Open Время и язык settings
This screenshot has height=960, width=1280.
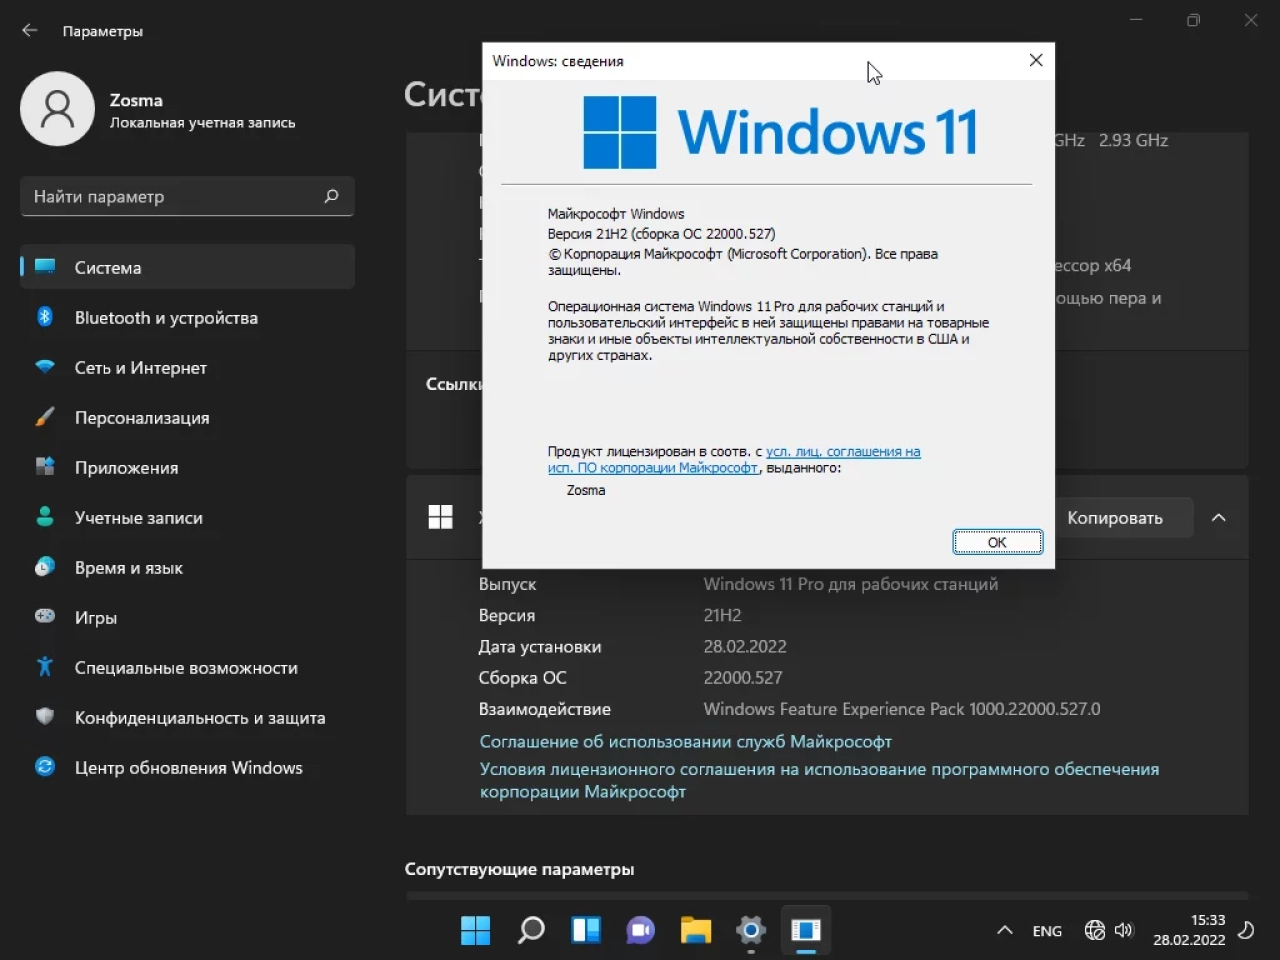pos(187,567)
